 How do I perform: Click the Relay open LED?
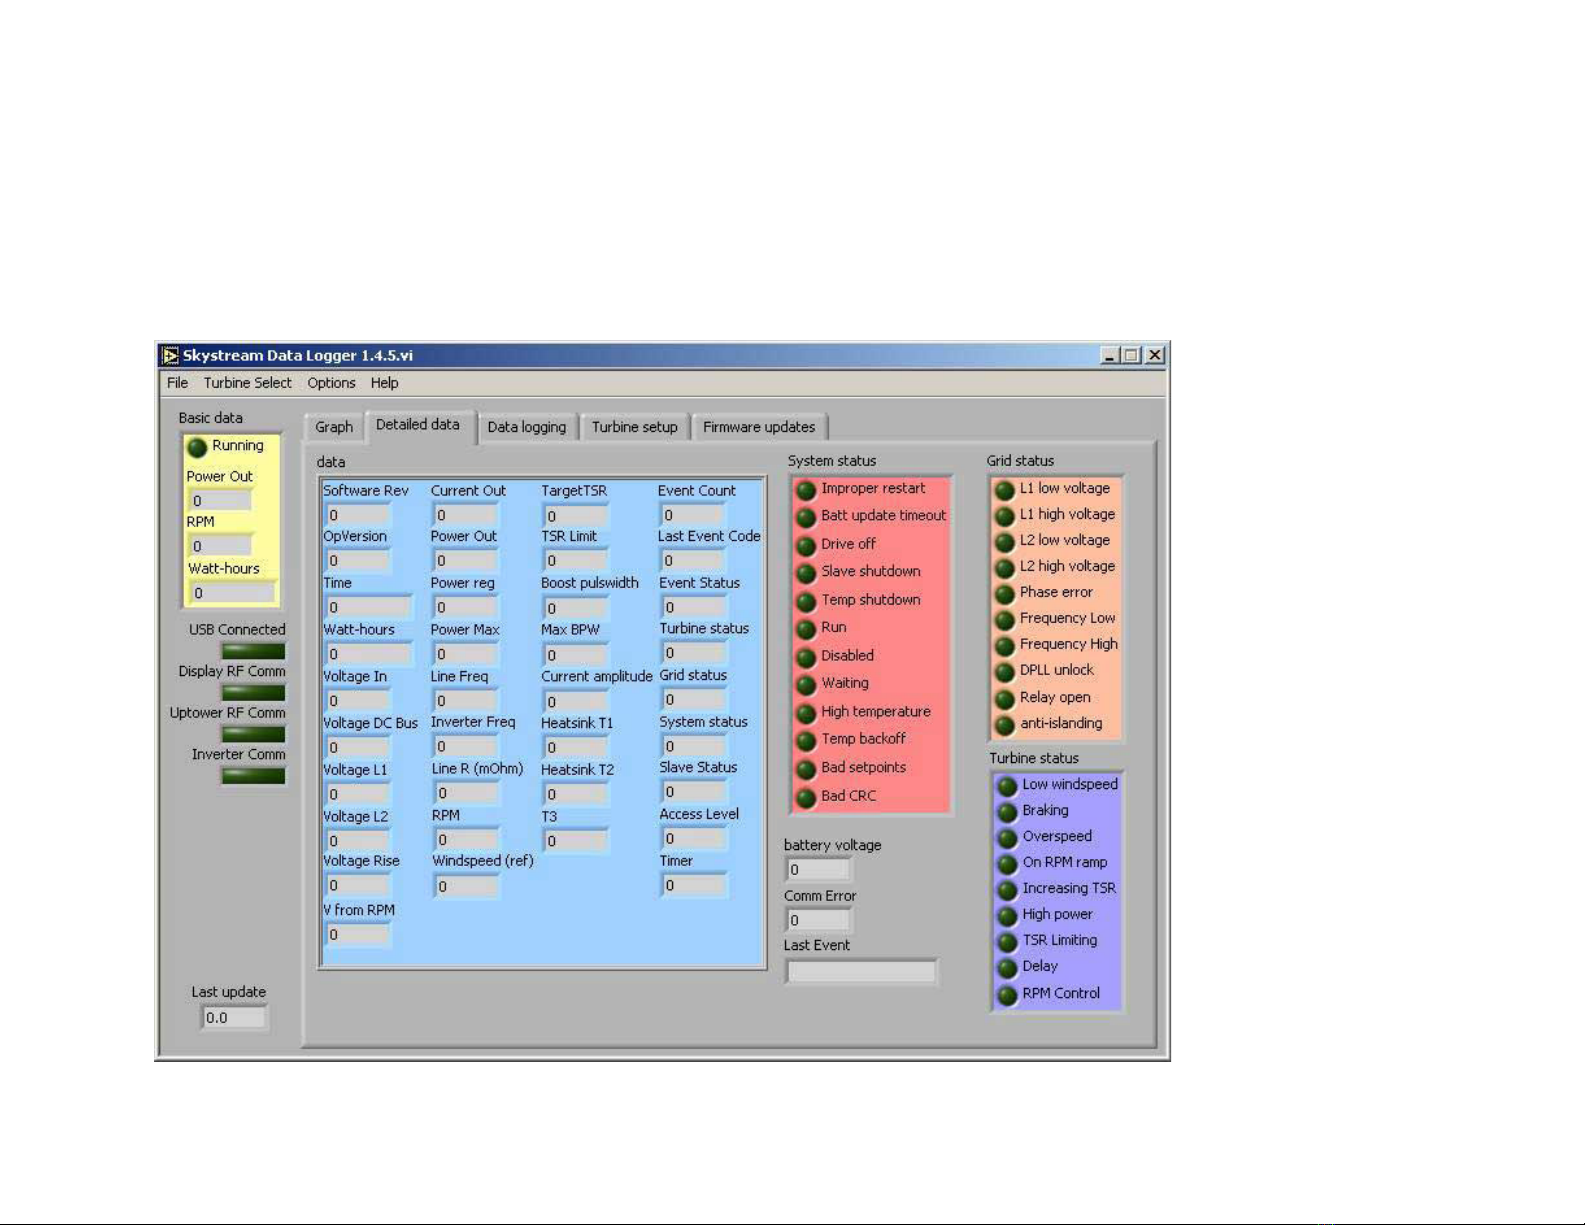point(1004,699)
